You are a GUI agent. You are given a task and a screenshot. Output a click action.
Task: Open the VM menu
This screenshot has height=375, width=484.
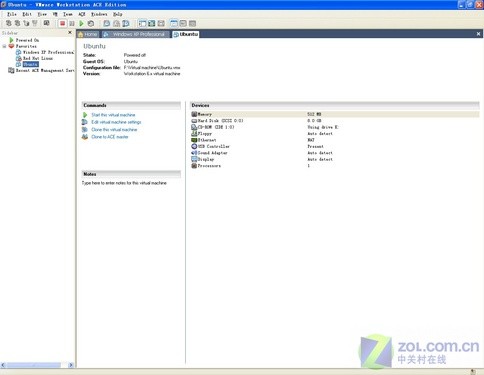55,14
